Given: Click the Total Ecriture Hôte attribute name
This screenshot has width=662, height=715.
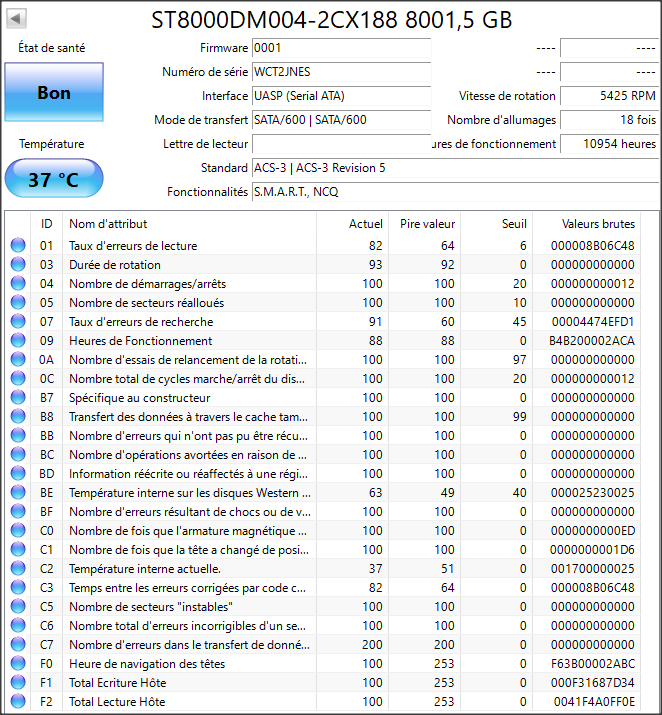Looking at the screenshot, I should [x=118, y=683].
